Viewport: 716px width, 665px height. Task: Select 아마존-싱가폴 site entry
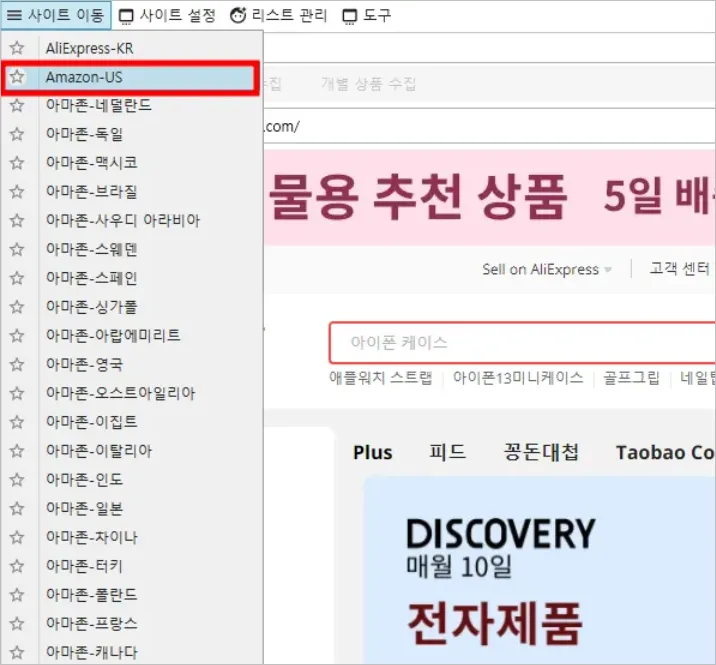(132, 307)
